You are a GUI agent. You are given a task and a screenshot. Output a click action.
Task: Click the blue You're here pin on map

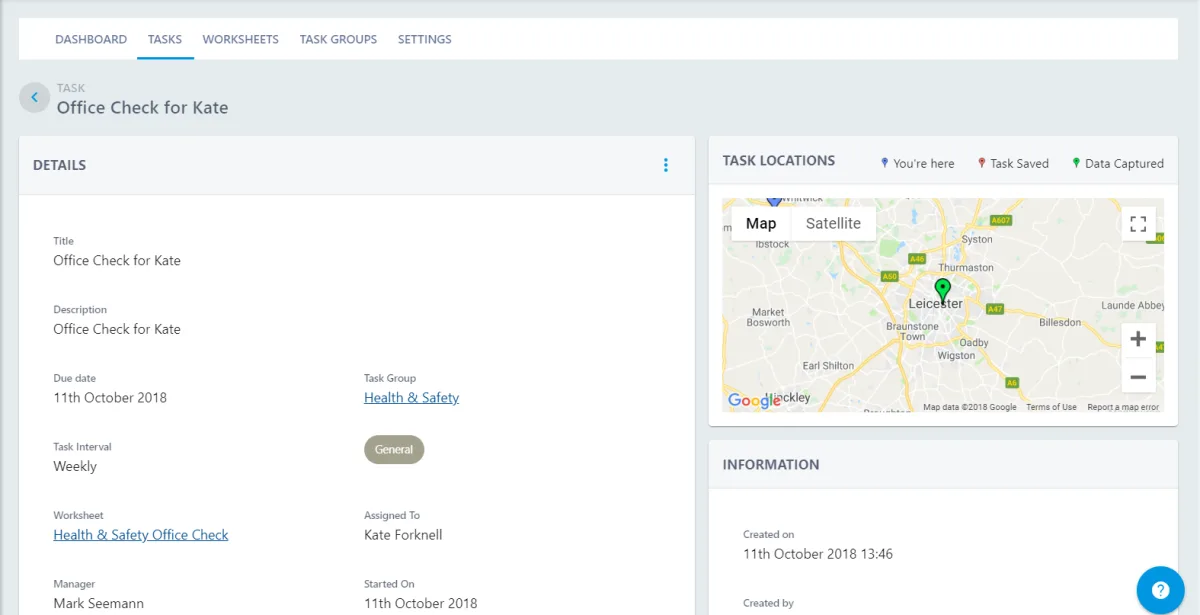click(x=773, y=201)
